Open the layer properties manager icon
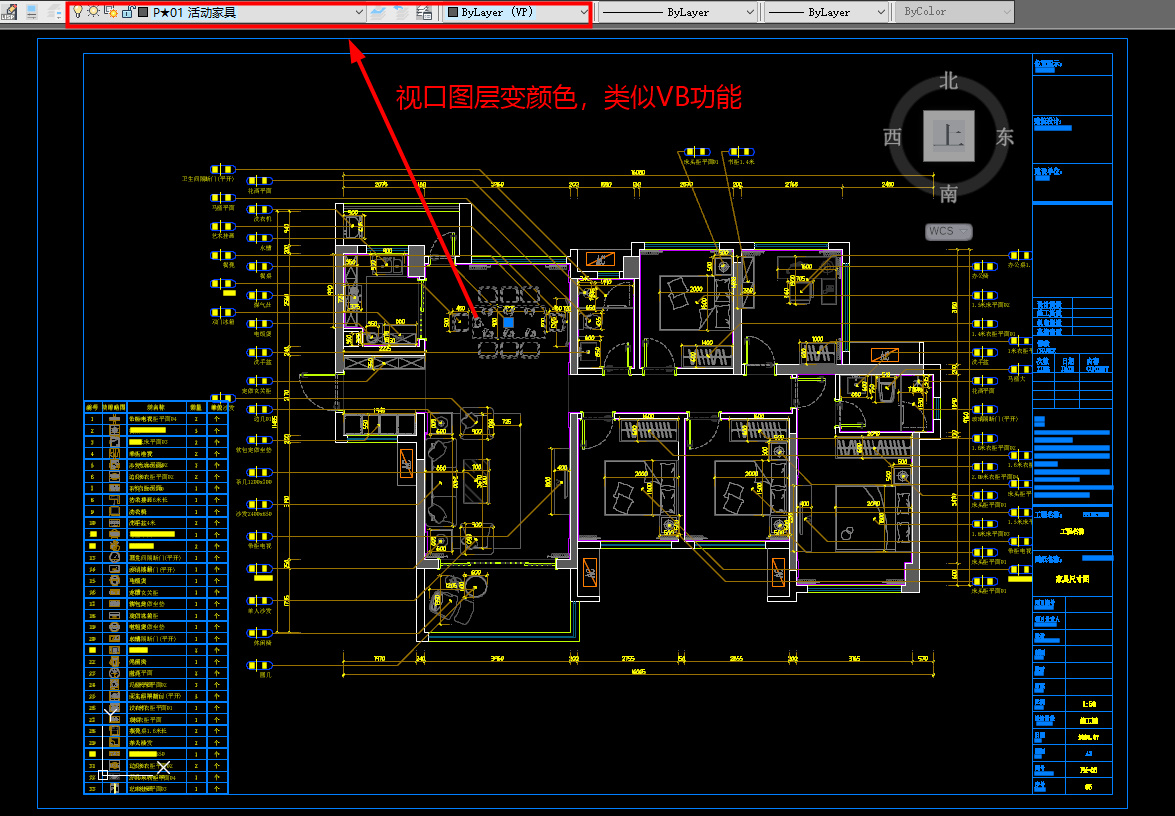Screen dimensions: 1175x816 31,12
